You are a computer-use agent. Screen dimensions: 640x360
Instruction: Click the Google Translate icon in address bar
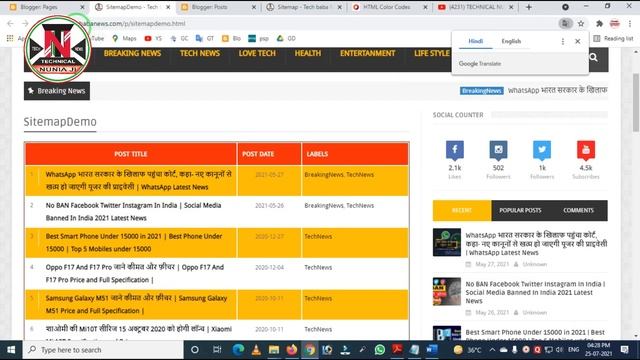[565, 23]
